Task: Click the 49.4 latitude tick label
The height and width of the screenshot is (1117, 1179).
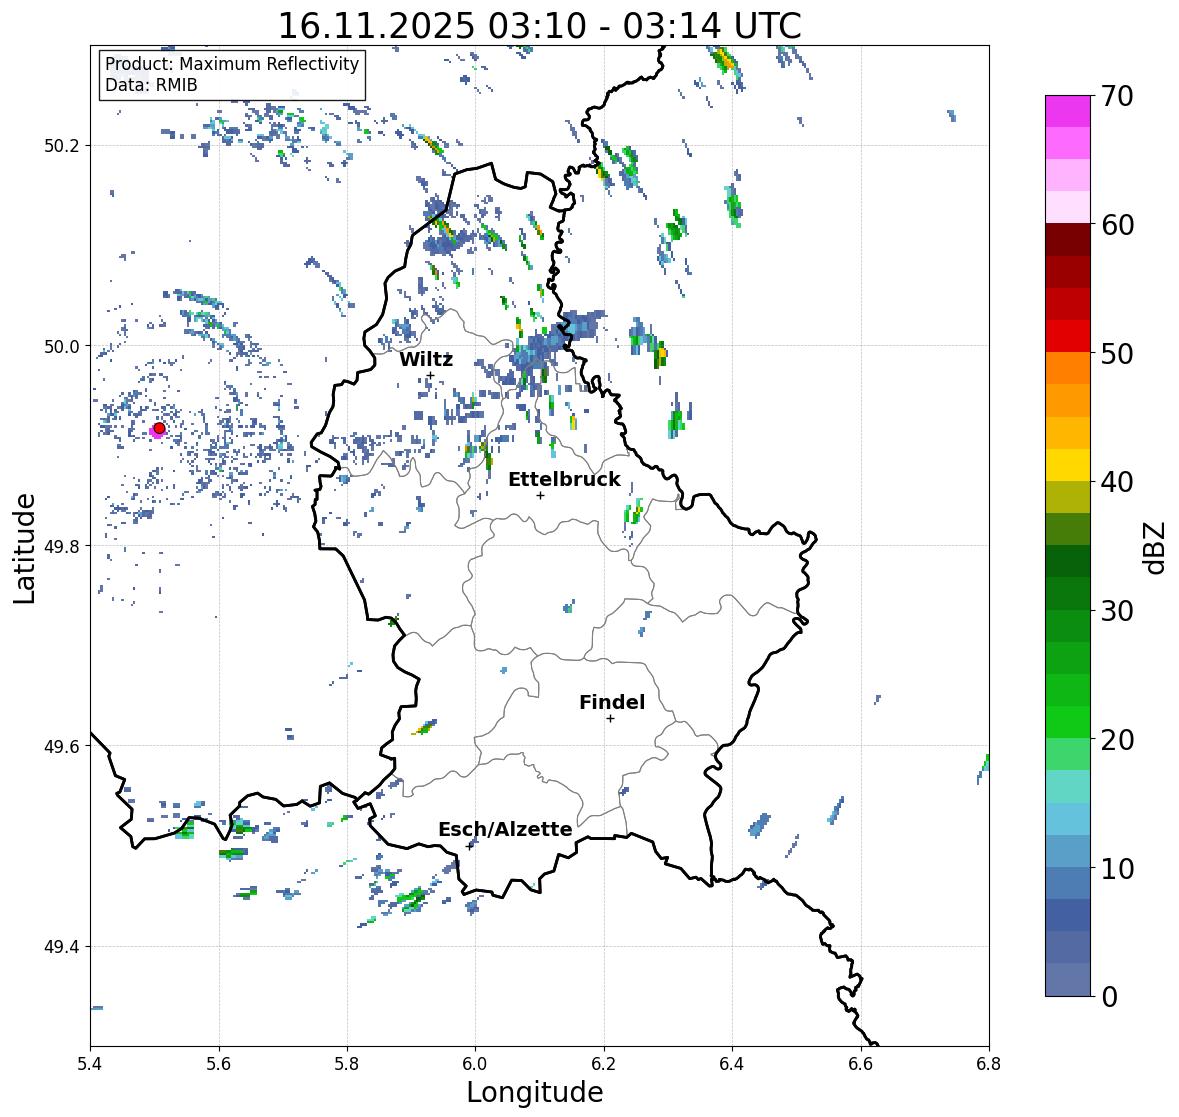Action: coord(62,946)
